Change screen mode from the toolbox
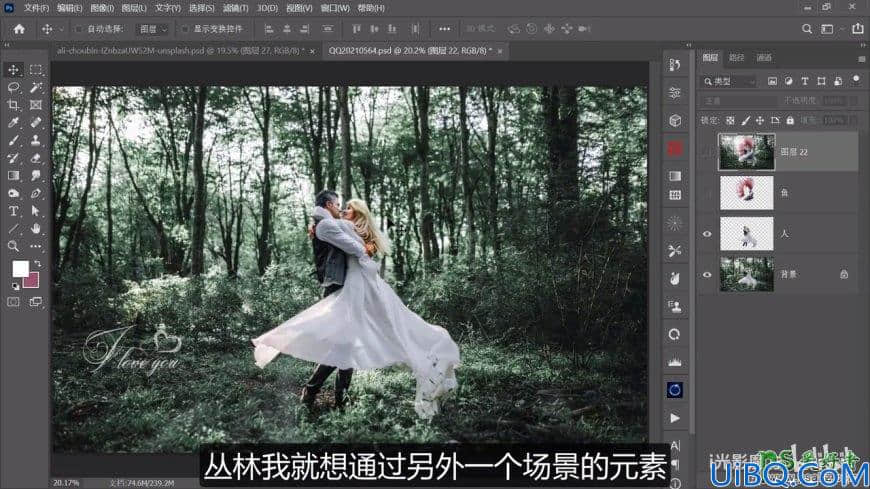 (x=36, y=302)
